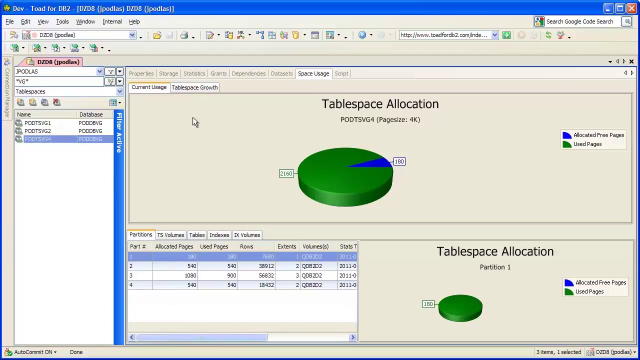The image size is (640, 360).
Task: Expand the globe browser icon dropdown arrow
Action: (371, 36)
